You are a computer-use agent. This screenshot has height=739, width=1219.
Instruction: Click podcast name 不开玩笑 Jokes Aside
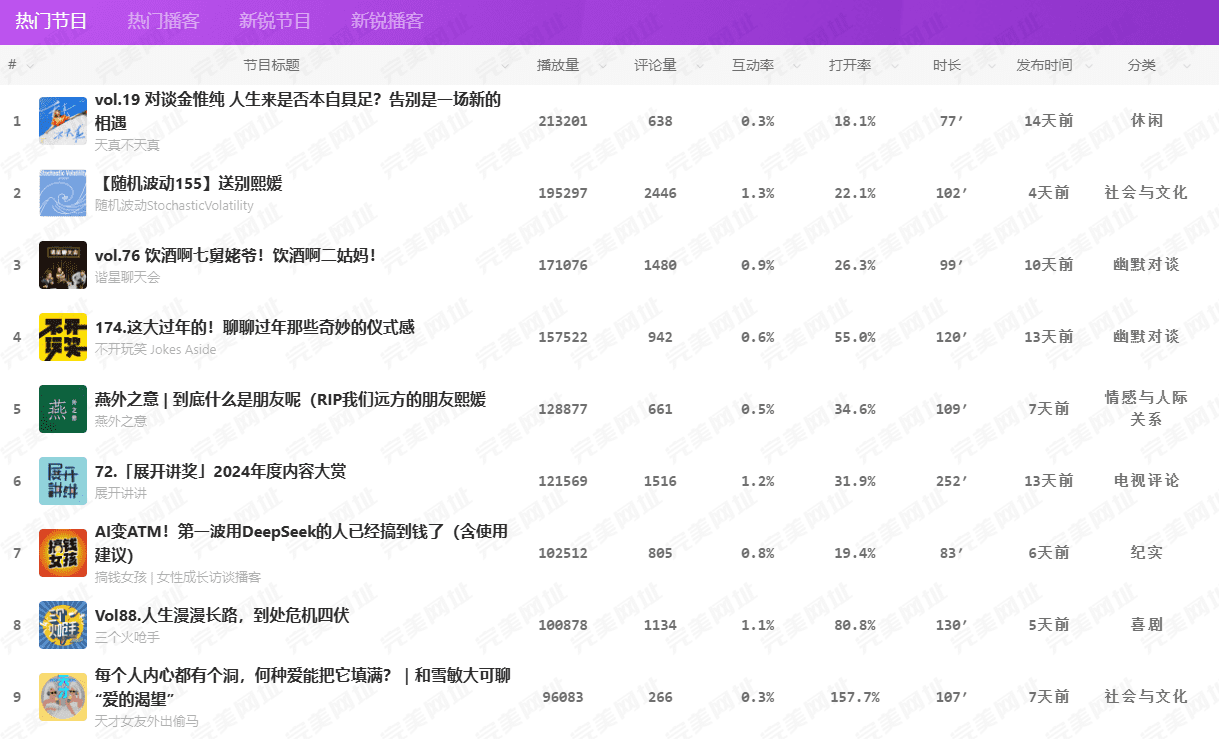pyautogui.click(x=155, y=349)
